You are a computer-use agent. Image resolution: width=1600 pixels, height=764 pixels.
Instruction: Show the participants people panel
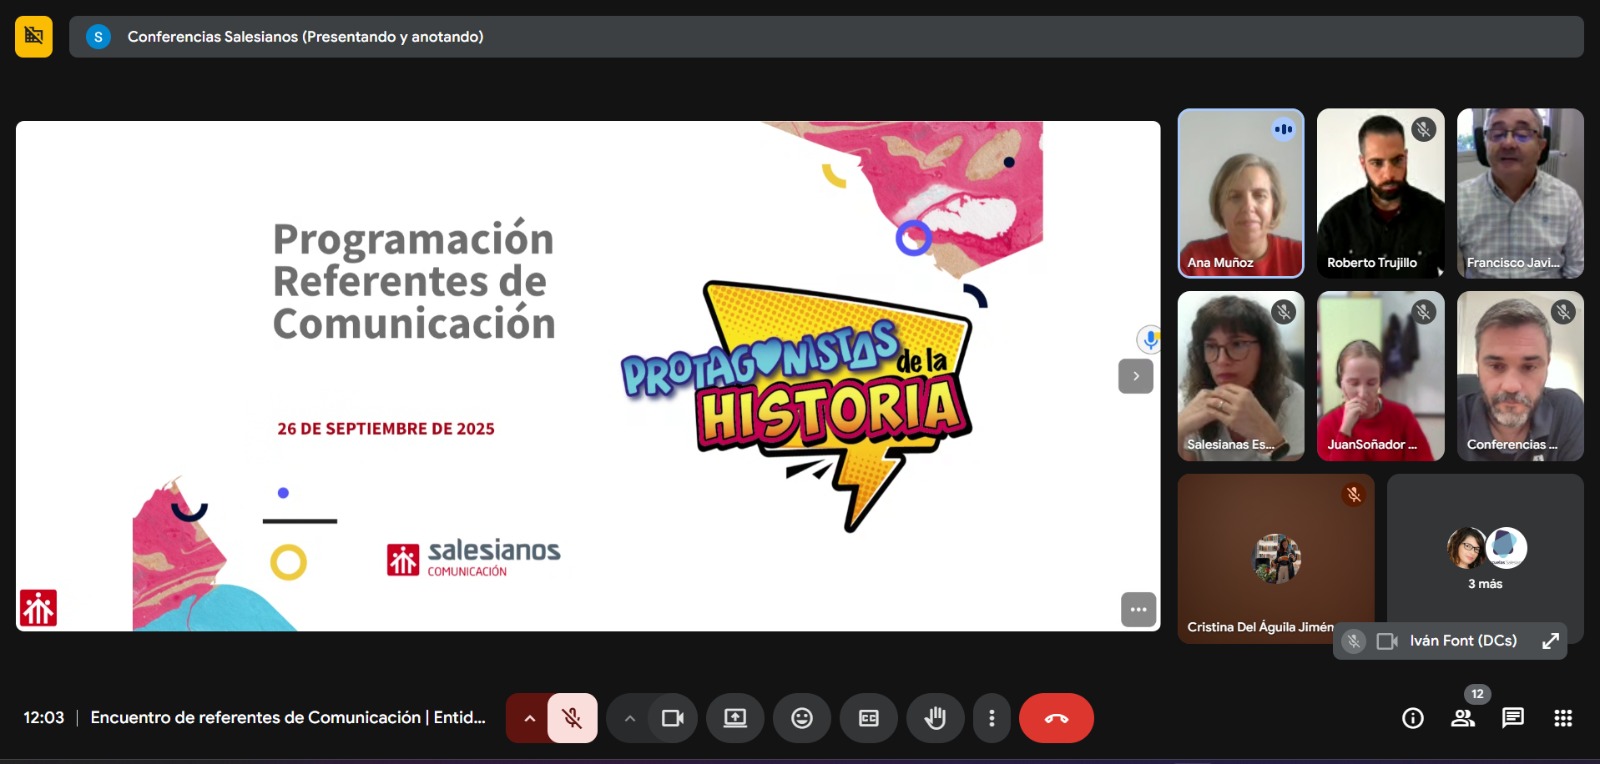pos(1463,718)
